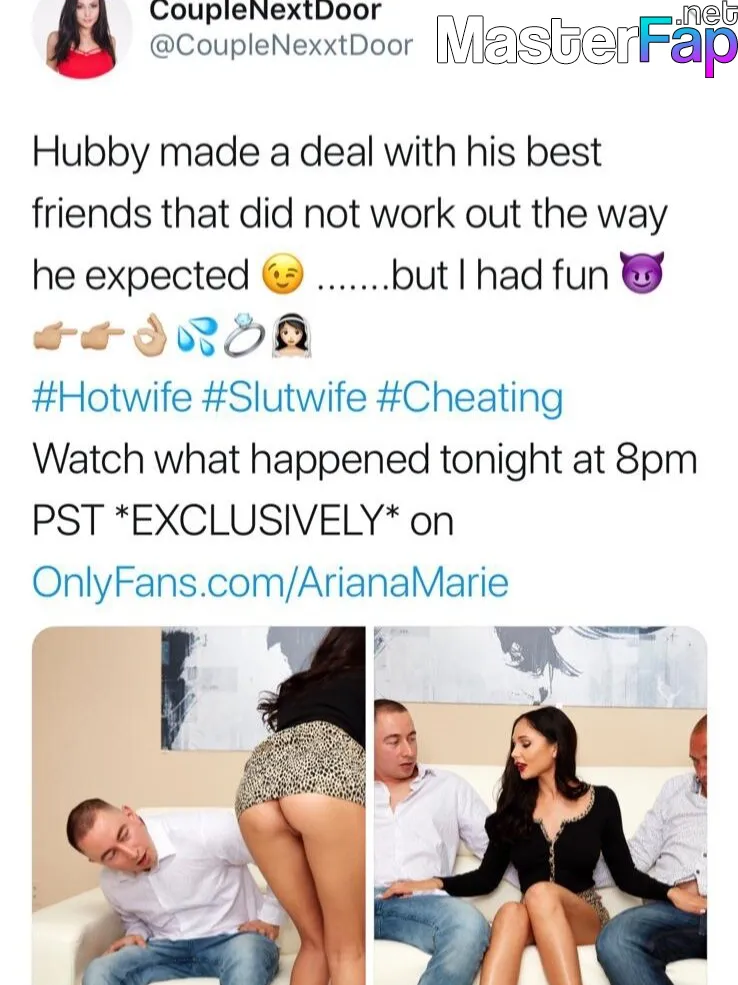Image resolution: width=738 pixels, height=985 pixels.
Task: Click the second pointing hand emoji
Action: (x=104, y=340)
